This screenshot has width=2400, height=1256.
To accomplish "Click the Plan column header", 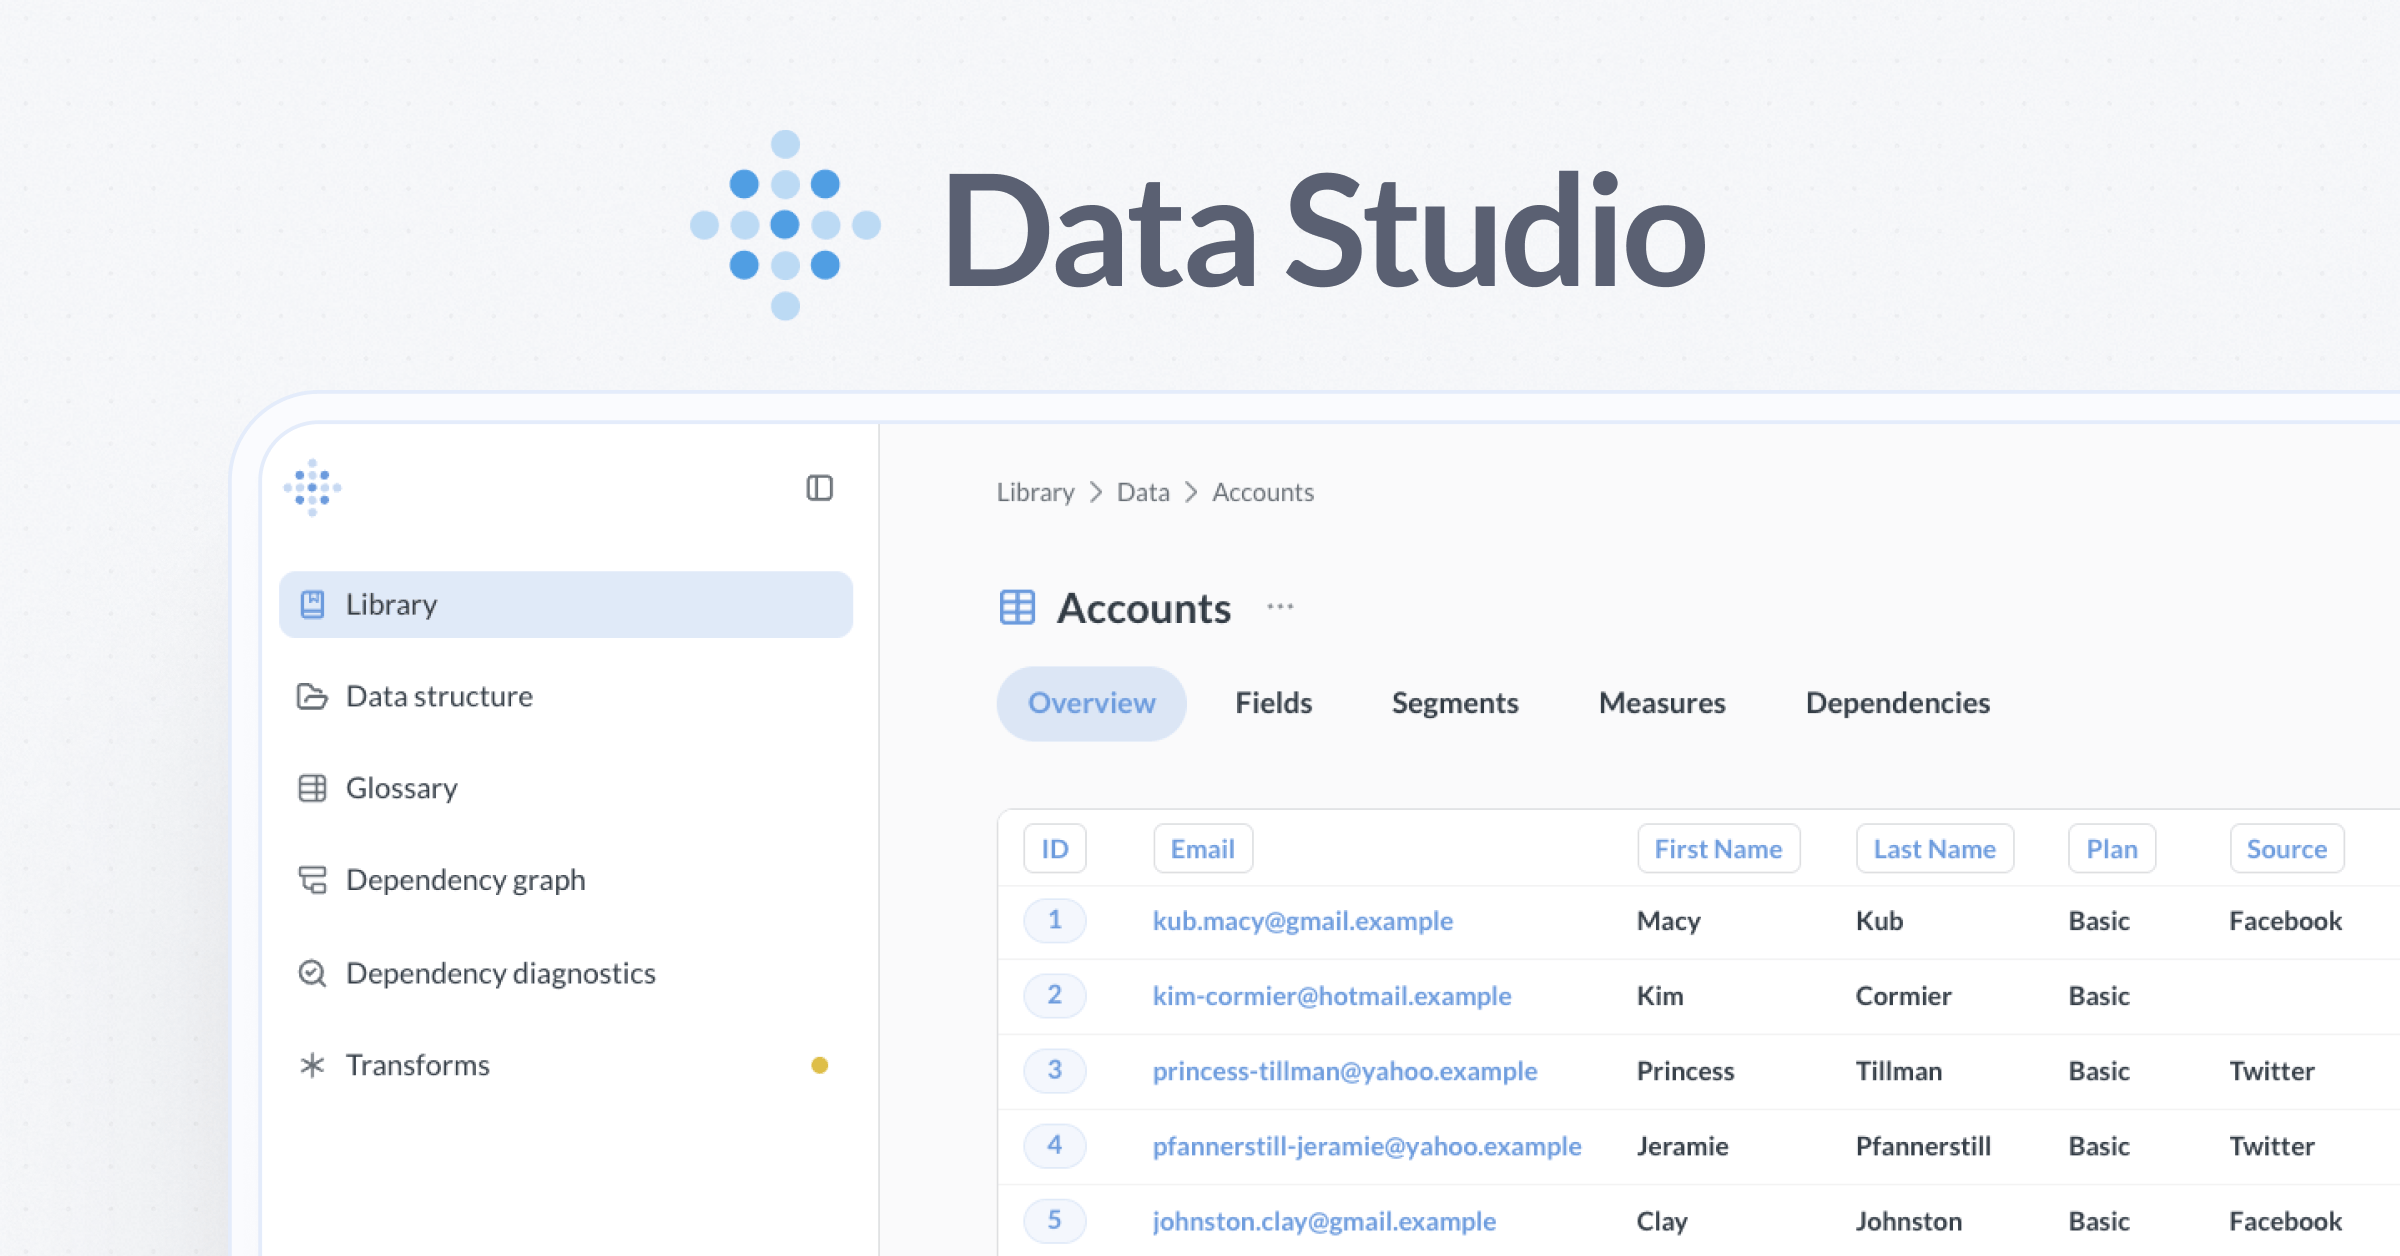I will click(x=2111, y=849).
